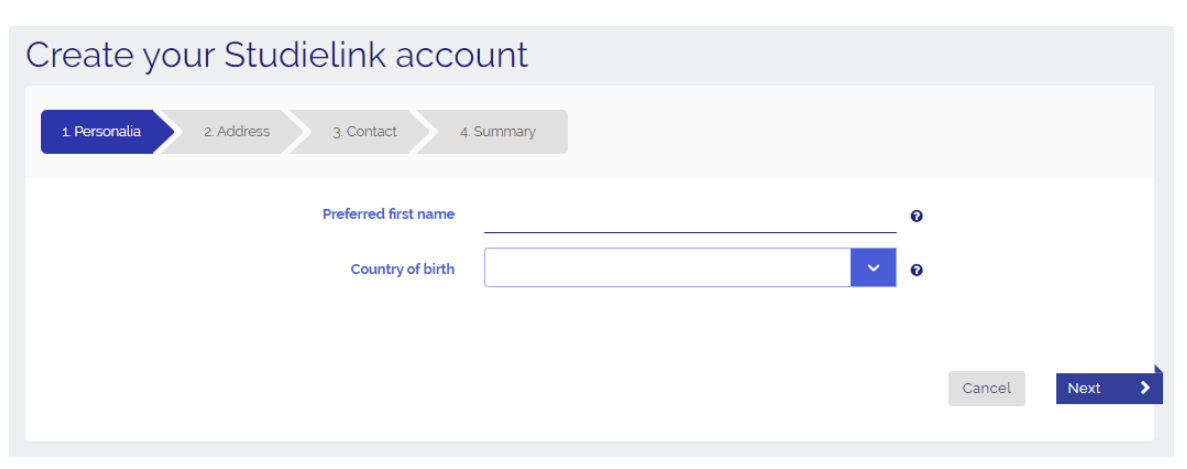Click the Next button label

tap(1084, 389)
